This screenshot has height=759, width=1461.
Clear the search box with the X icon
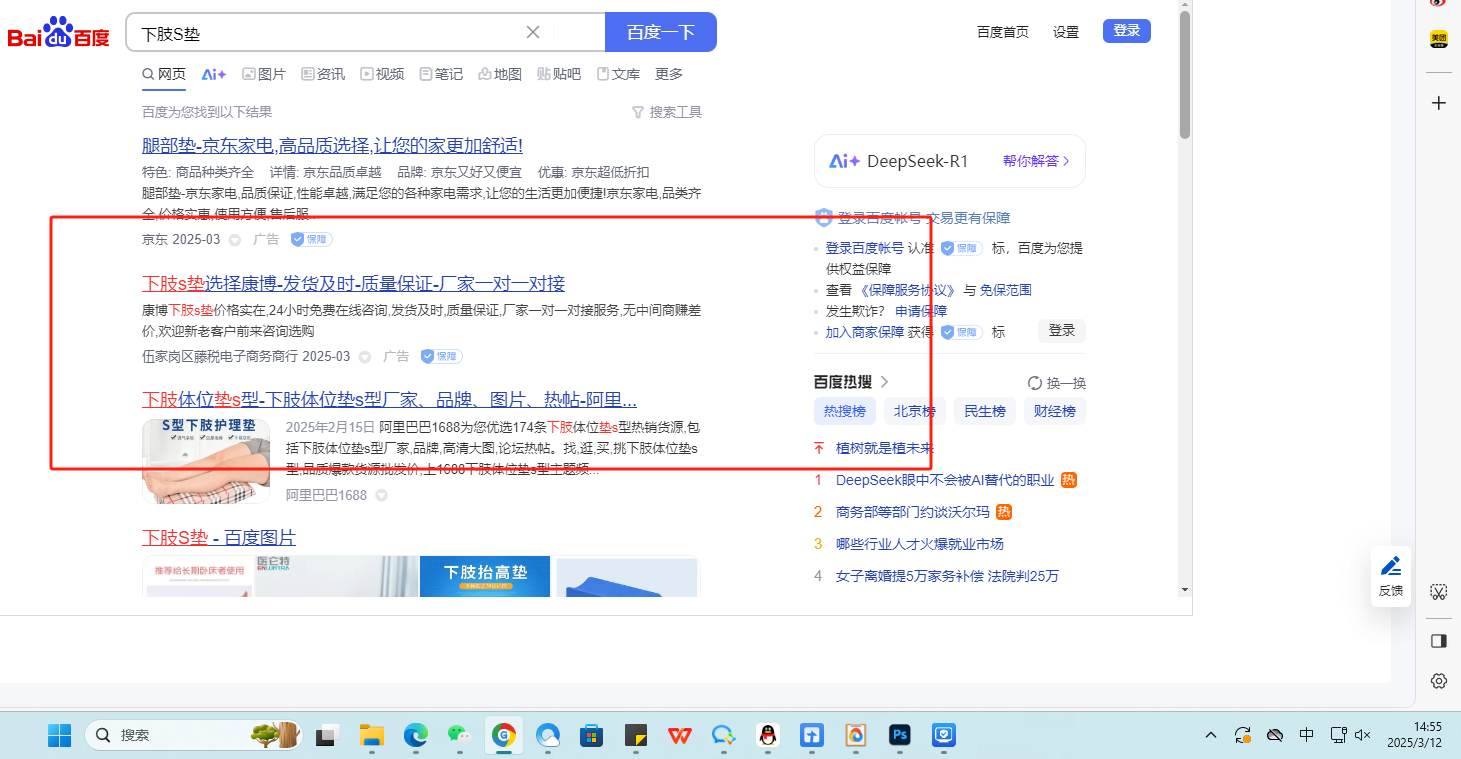click(533, 32)
